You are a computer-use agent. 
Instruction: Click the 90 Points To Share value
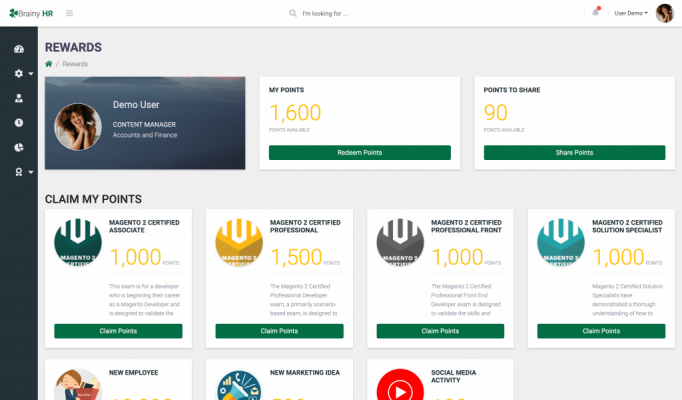pyautogui.click(x=495, y=113)
